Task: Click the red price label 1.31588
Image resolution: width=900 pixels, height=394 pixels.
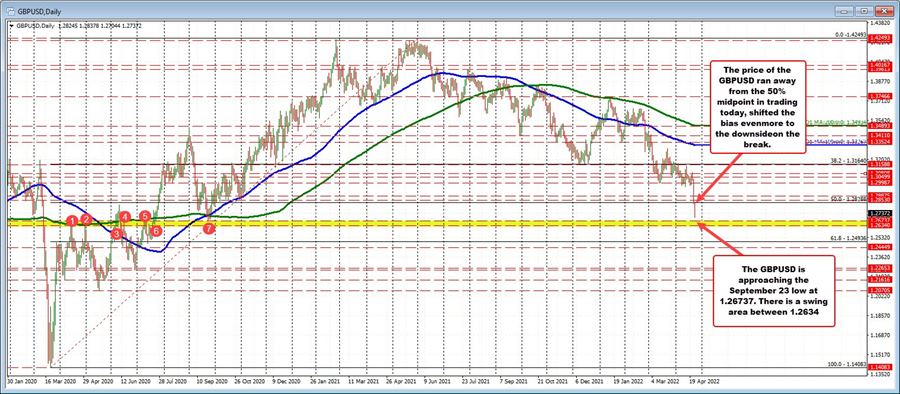Action: tap(879, 164)
